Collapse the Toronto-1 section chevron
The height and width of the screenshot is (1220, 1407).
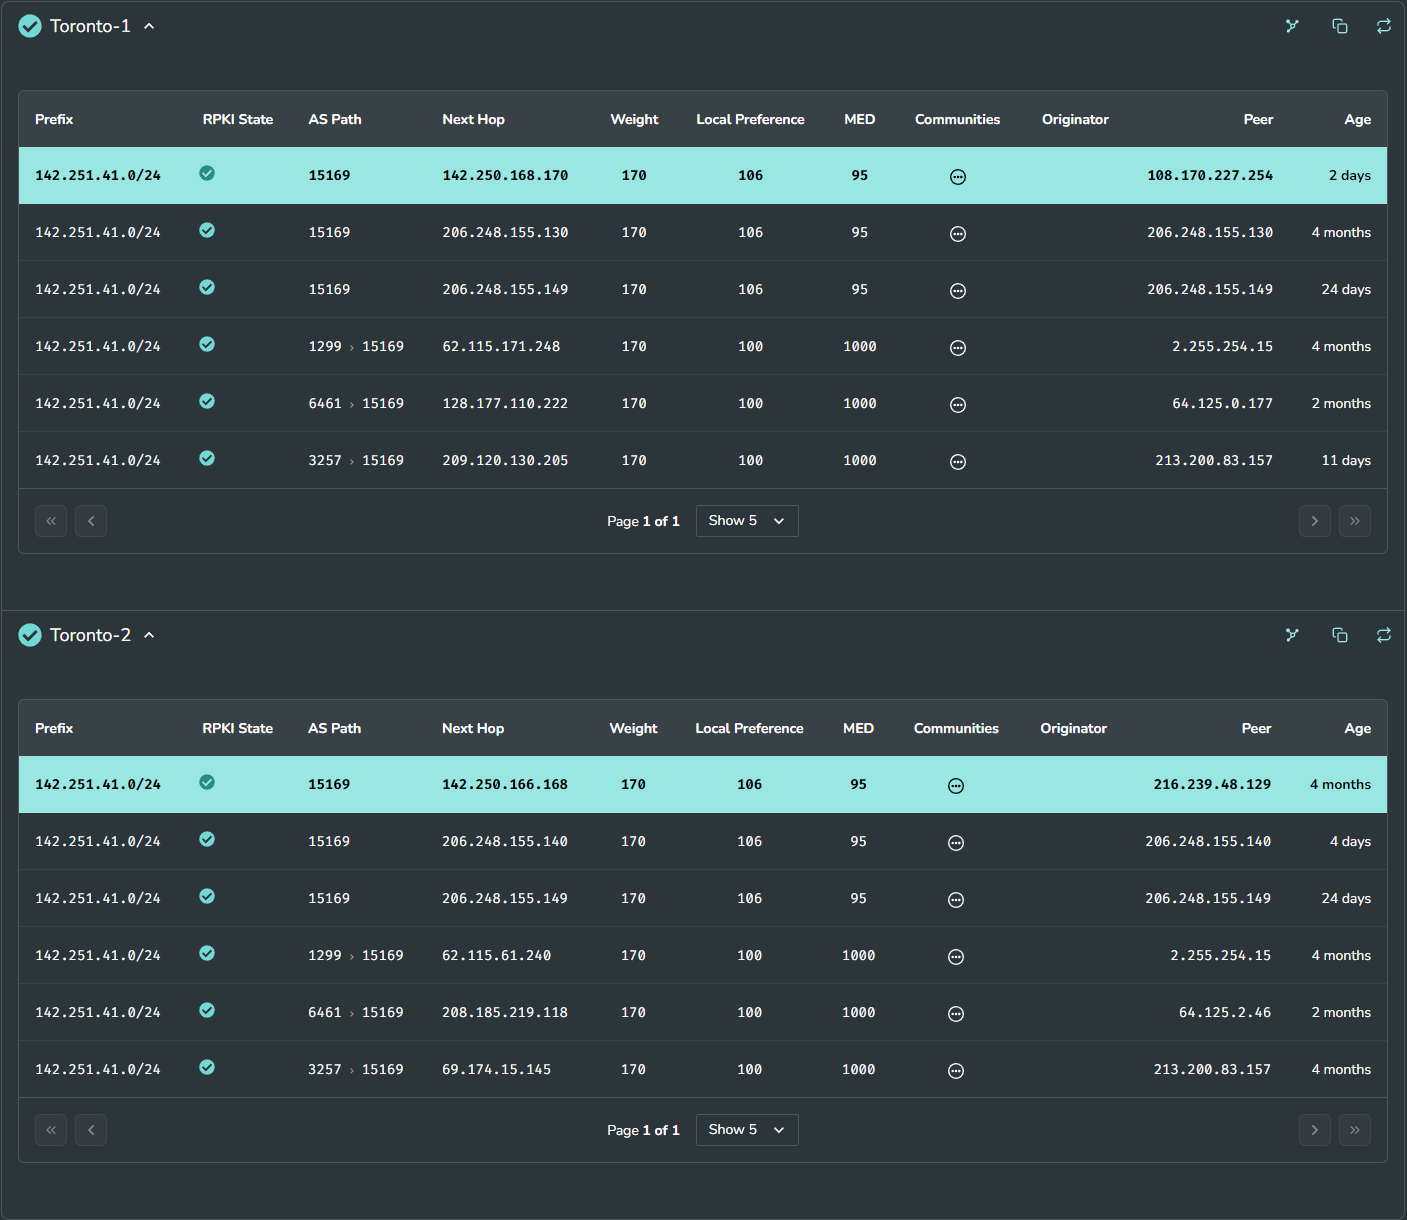pos(149,26)
